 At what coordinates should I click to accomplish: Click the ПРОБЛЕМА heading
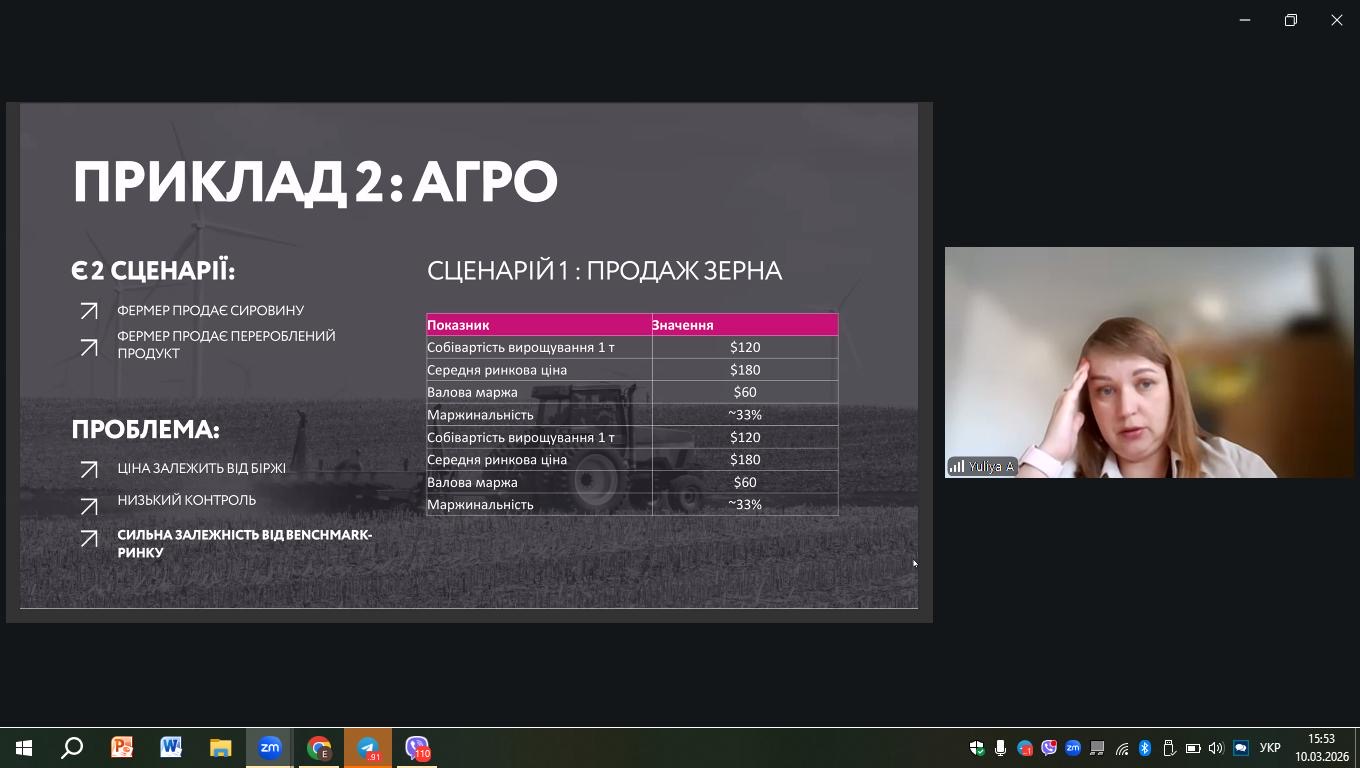click(145, 430)
